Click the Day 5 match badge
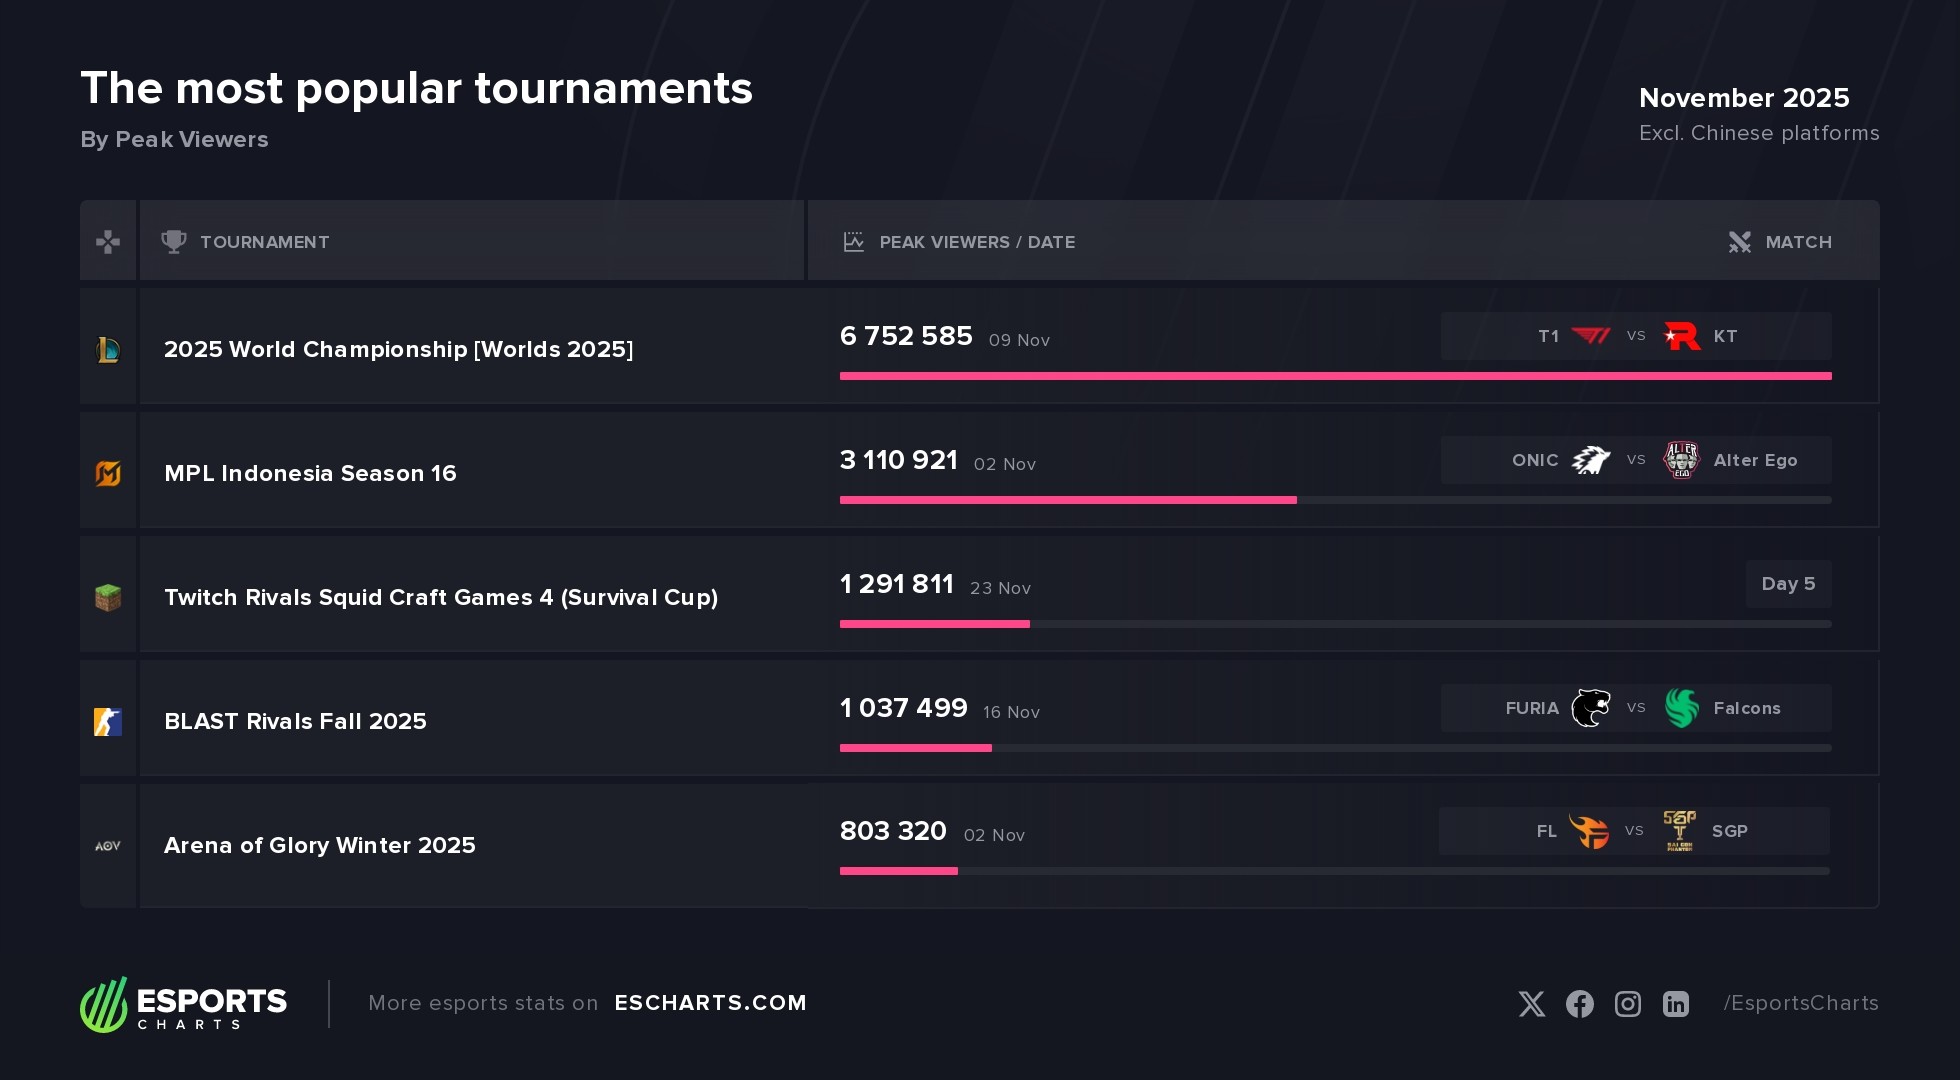Viewport: 1960px width, 1080px height. (x=1788, y=584)
